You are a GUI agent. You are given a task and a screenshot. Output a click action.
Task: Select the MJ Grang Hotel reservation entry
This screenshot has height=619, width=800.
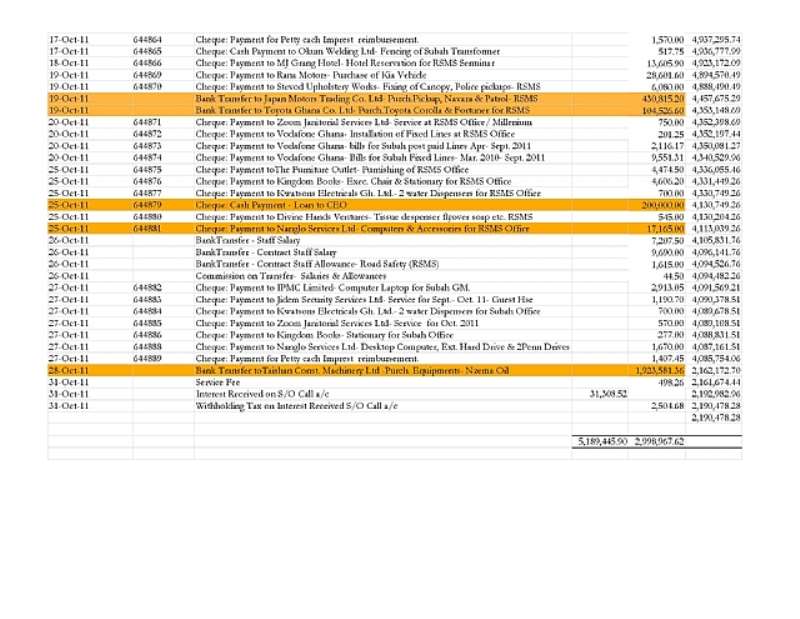[x=345, y=63]
